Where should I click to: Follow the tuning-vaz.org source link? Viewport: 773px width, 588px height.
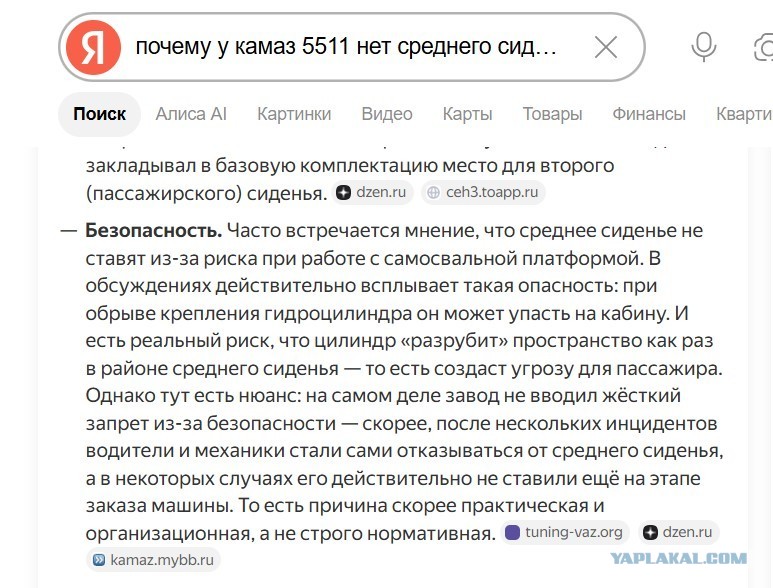565,532
